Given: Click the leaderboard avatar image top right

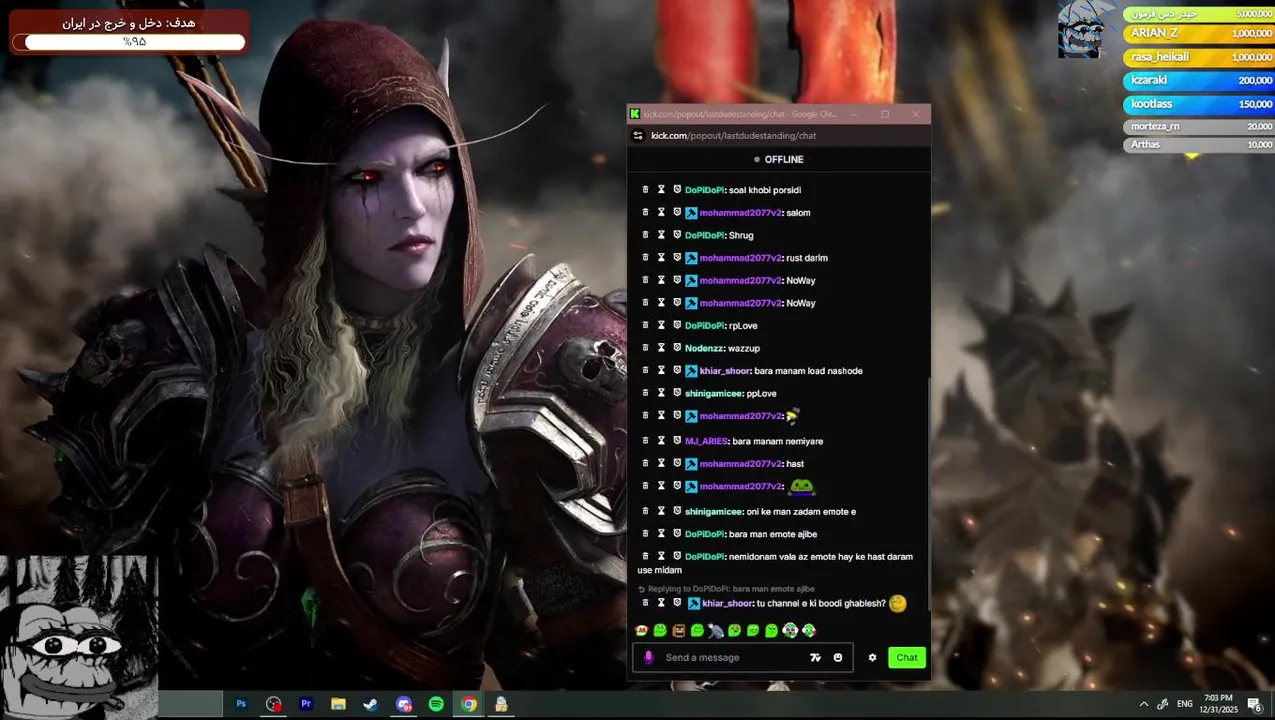Looking at the screenshot, I should pyautogui.click(x=1087, y=30).
